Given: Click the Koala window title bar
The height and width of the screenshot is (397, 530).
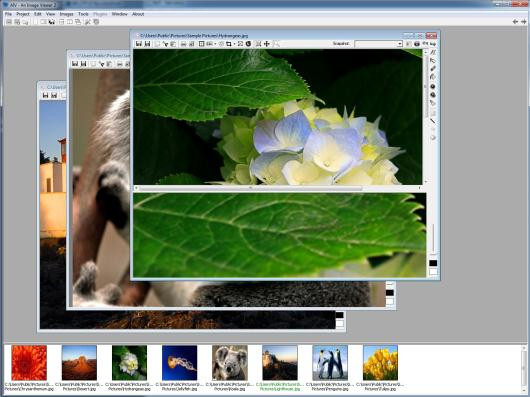Looking at the screenshot, I should click(x=99, y=55).
